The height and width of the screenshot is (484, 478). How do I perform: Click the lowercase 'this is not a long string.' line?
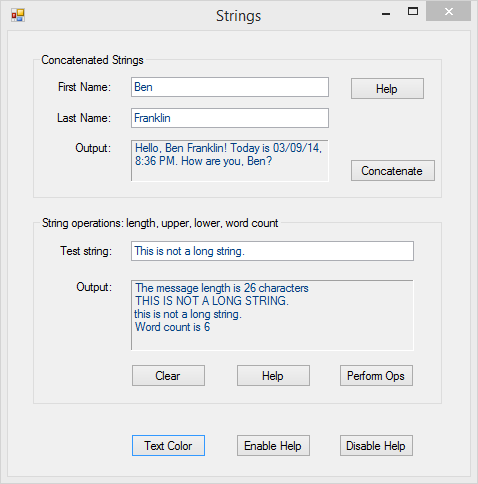tap(188, 314)
